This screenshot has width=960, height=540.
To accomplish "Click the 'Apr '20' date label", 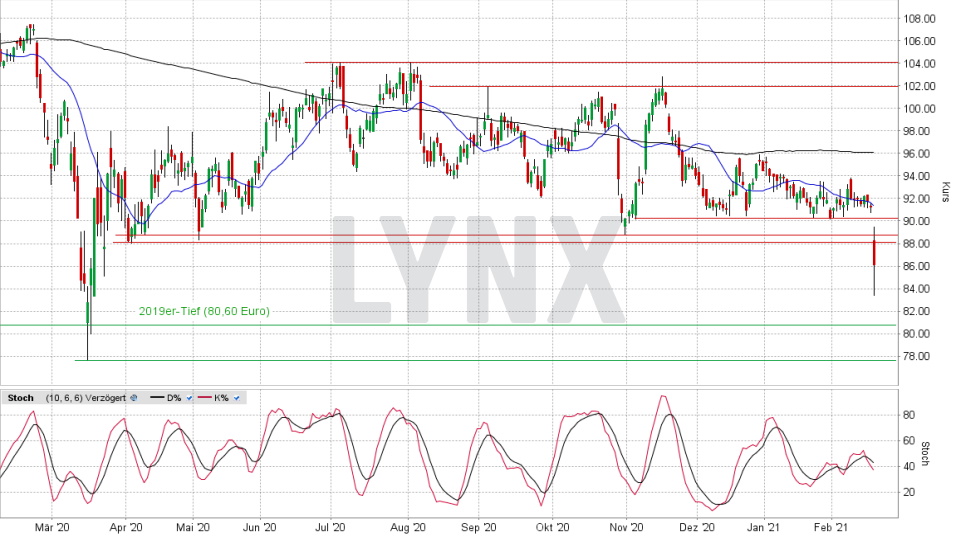I will tap(126, 527).
